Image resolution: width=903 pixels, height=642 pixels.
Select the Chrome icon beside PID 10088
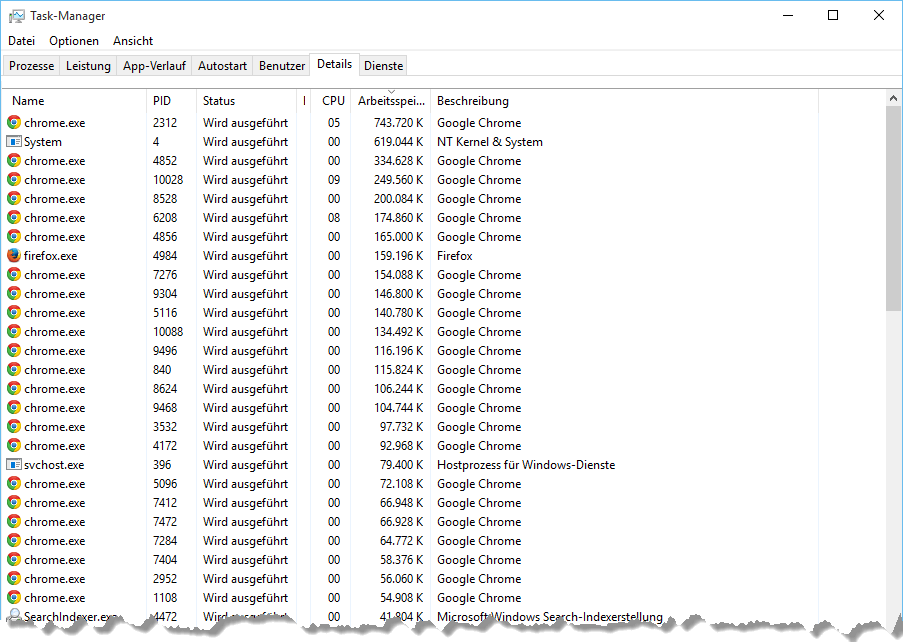14,331
